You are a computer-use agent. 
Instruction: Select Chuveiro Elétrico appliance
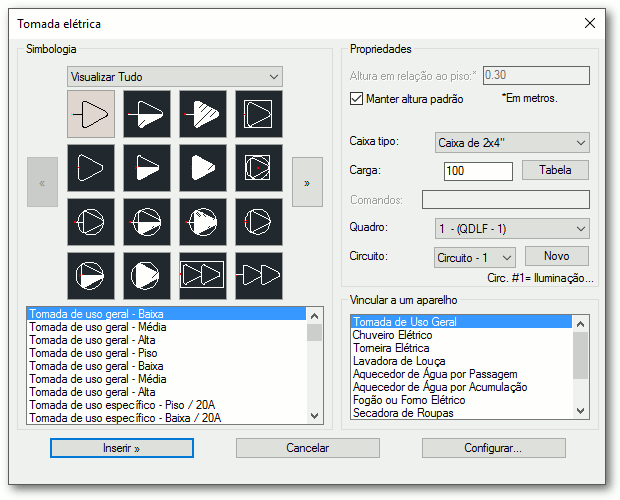pyautogui.click(x=461, y=335)
